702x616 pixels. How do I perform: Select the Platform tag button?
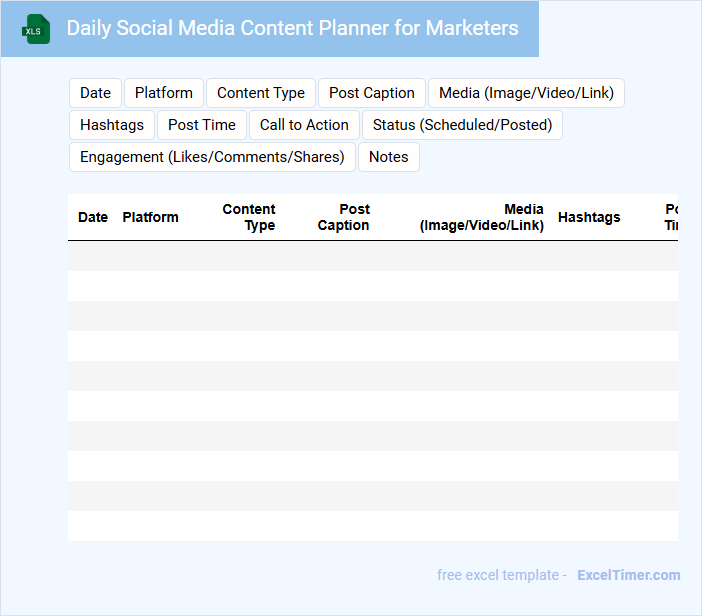164,93
